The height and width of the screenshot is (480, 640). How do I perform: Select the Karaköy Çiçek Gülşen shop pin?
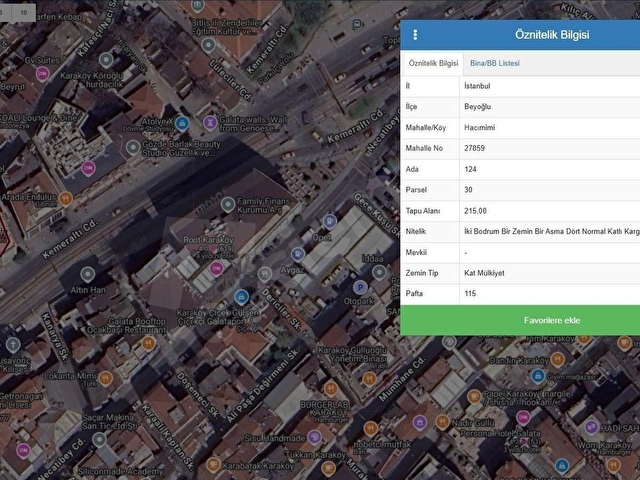coord(241,297)
